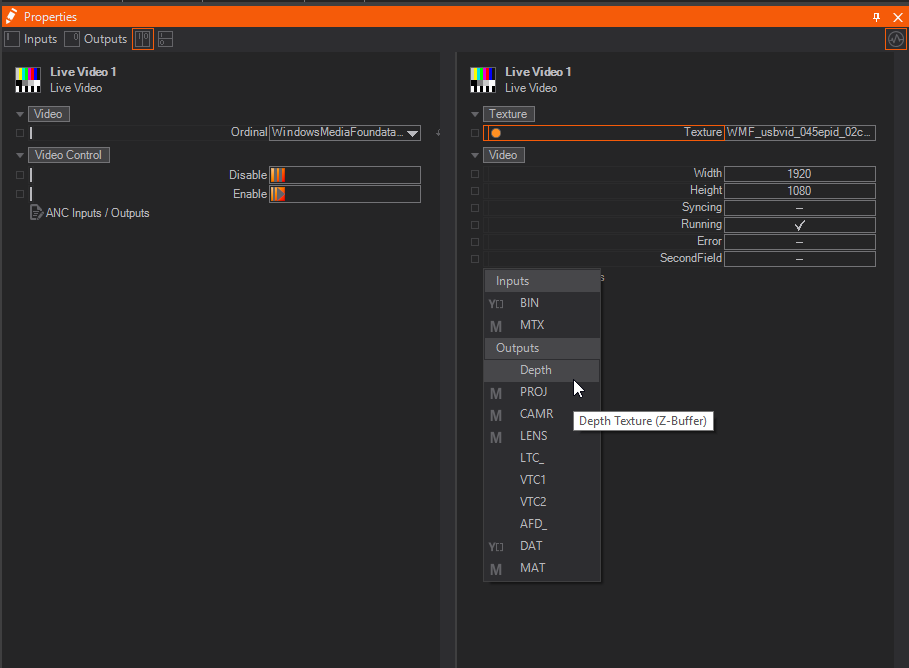Select Depth from the Outputs menu
Image resolution: width=909 pixels, height=668 pixels.
536,370
